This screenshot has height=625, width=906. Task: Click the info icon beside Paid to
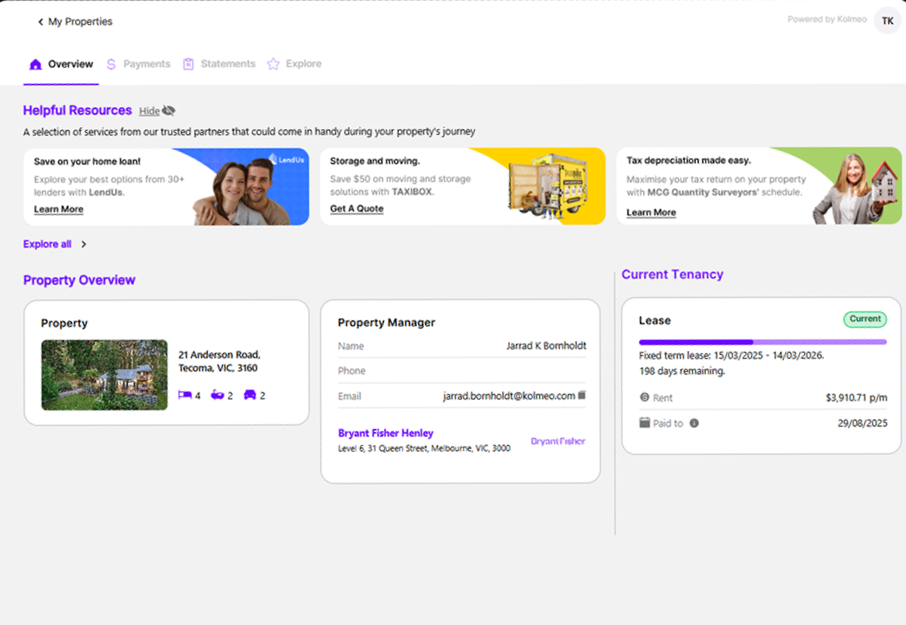pos(694,423)
